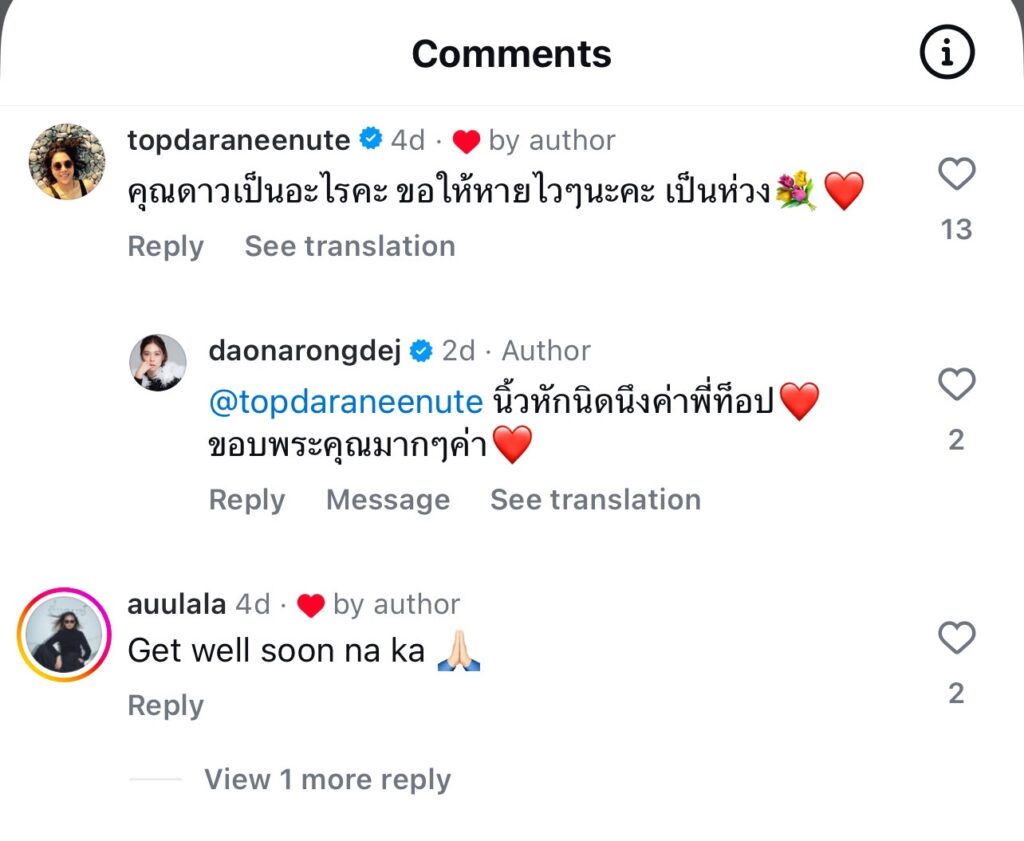The height and width of the screenshot is (841, 1024).
Task: Open daonarongdej's profile avatar
Action: coord(158,362)
